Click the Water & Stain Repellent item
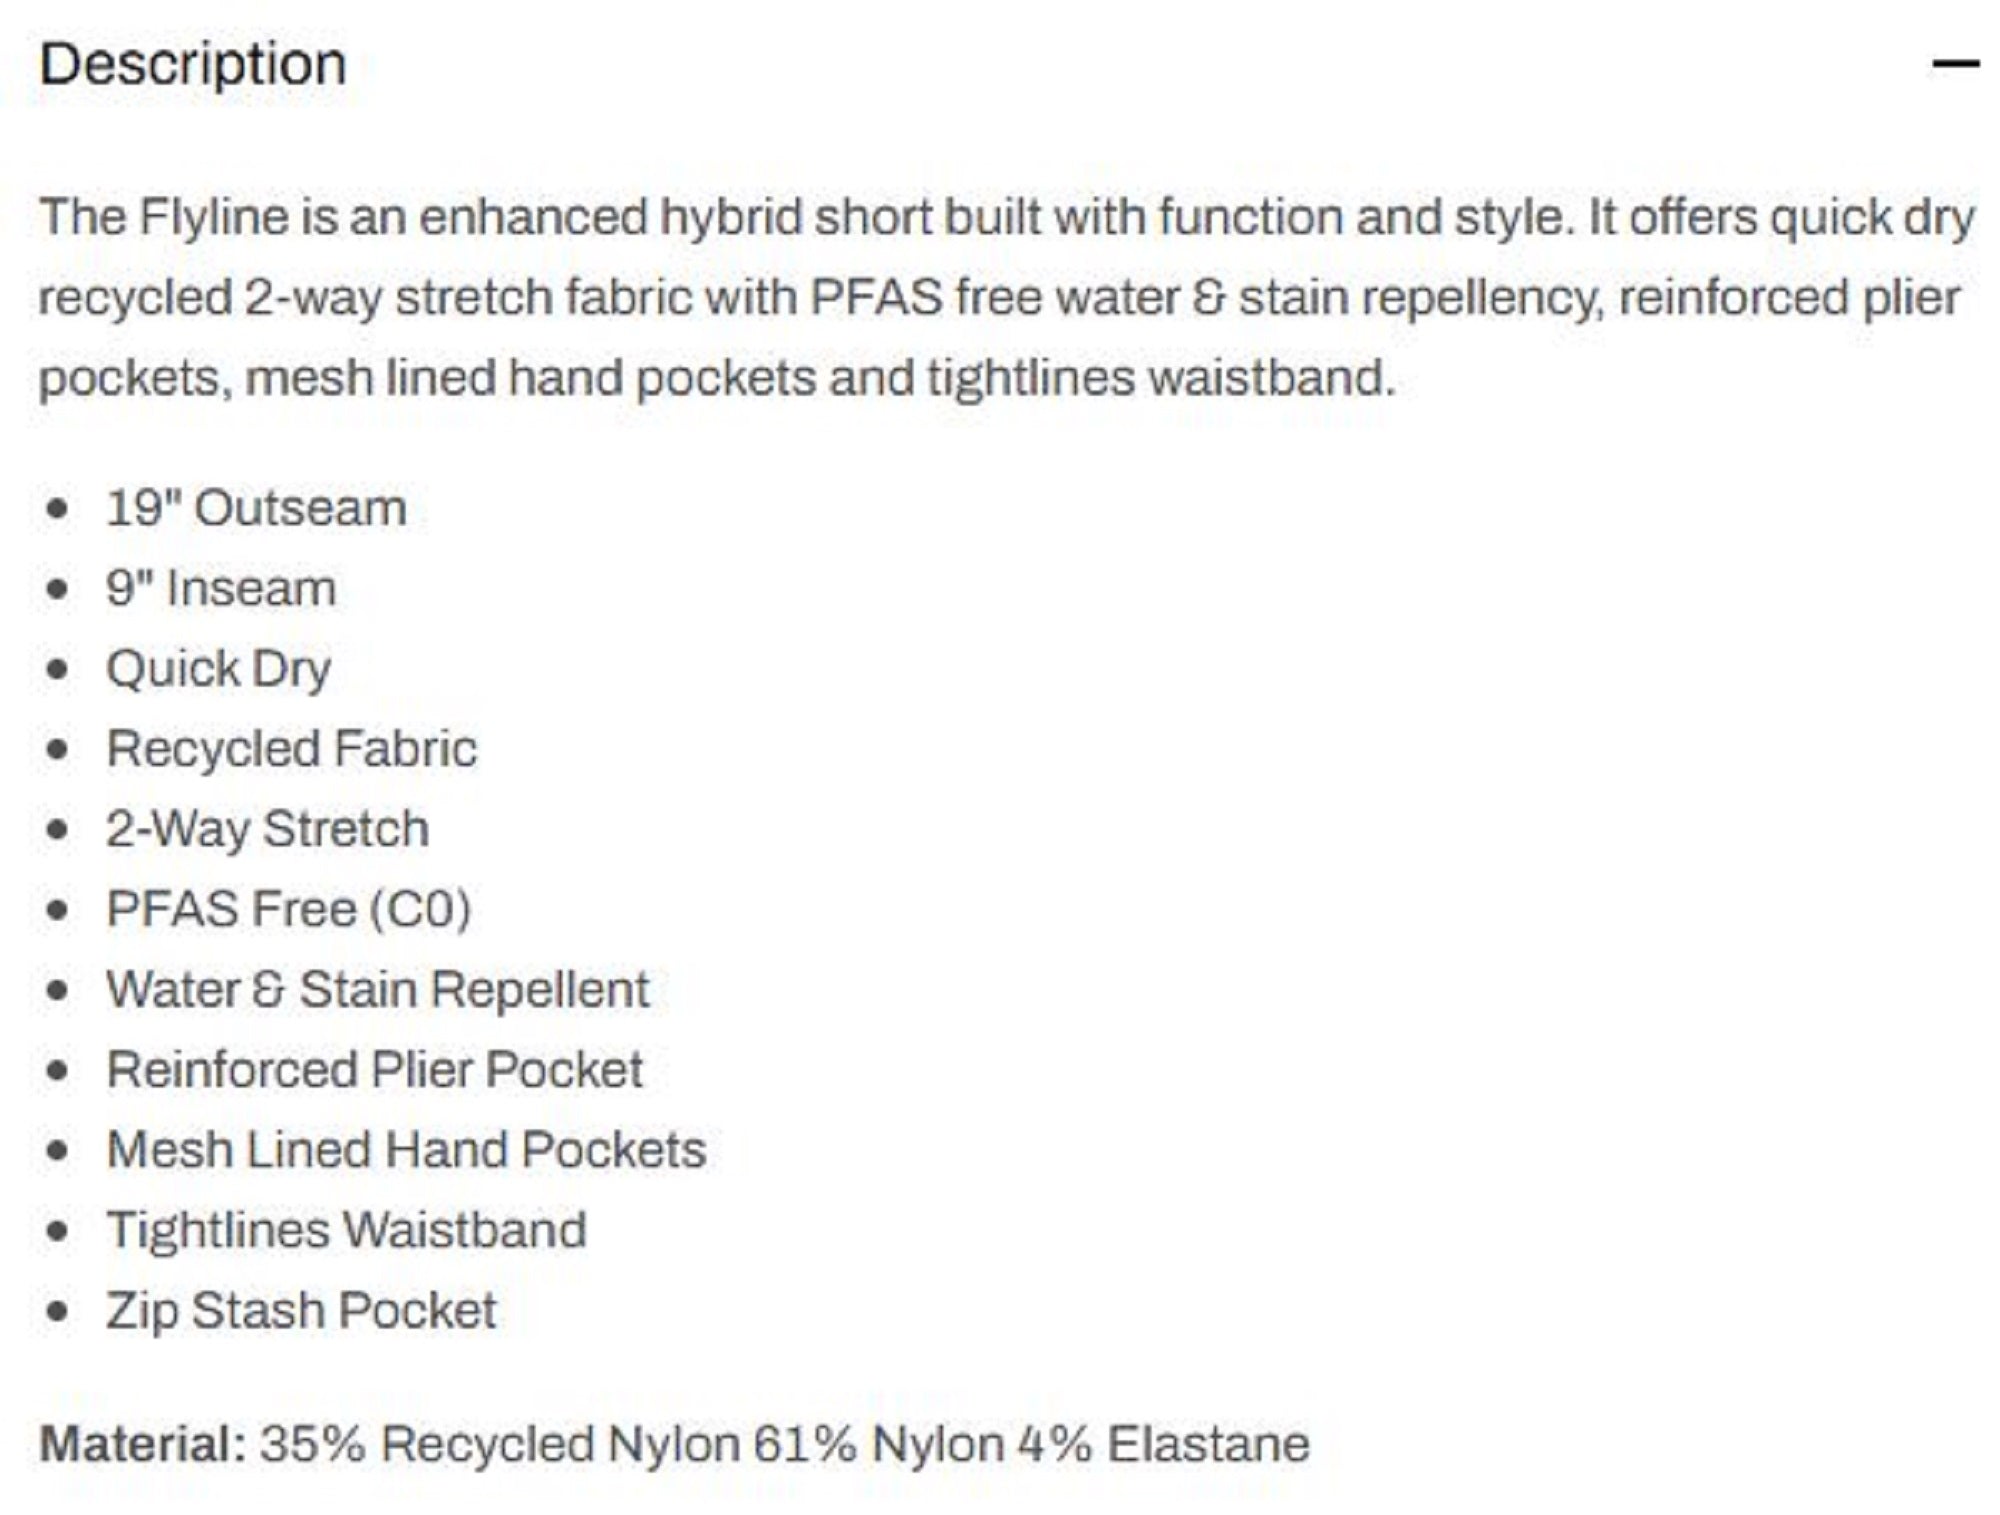 pyautogui.click(x=378, y=990)
